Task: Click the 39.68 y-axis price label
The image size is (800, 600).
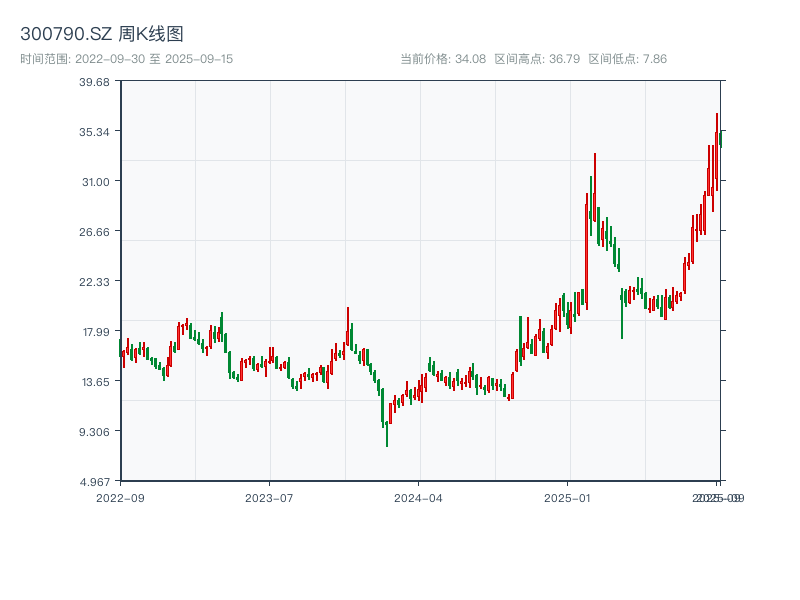Action: tap(96, 82)
